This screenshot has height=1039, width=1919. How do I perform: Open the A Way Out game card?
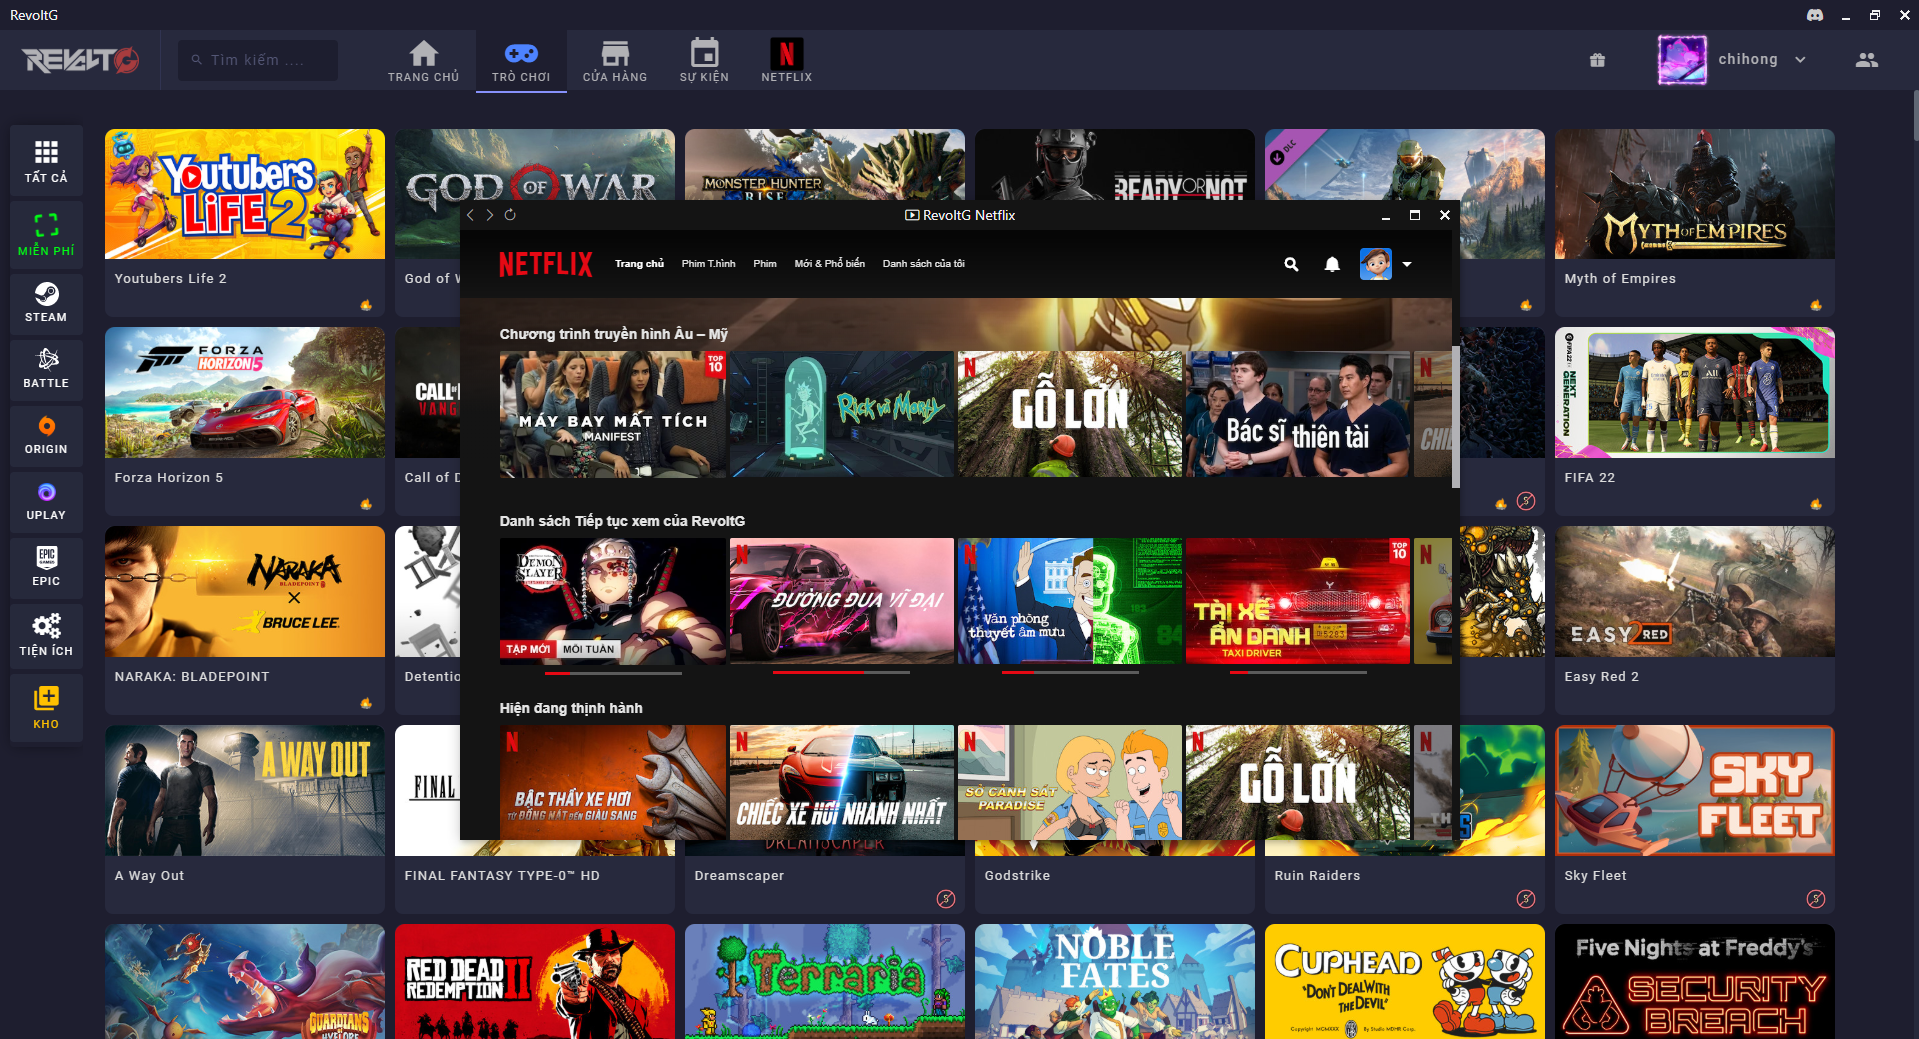(x=245, y=820)
